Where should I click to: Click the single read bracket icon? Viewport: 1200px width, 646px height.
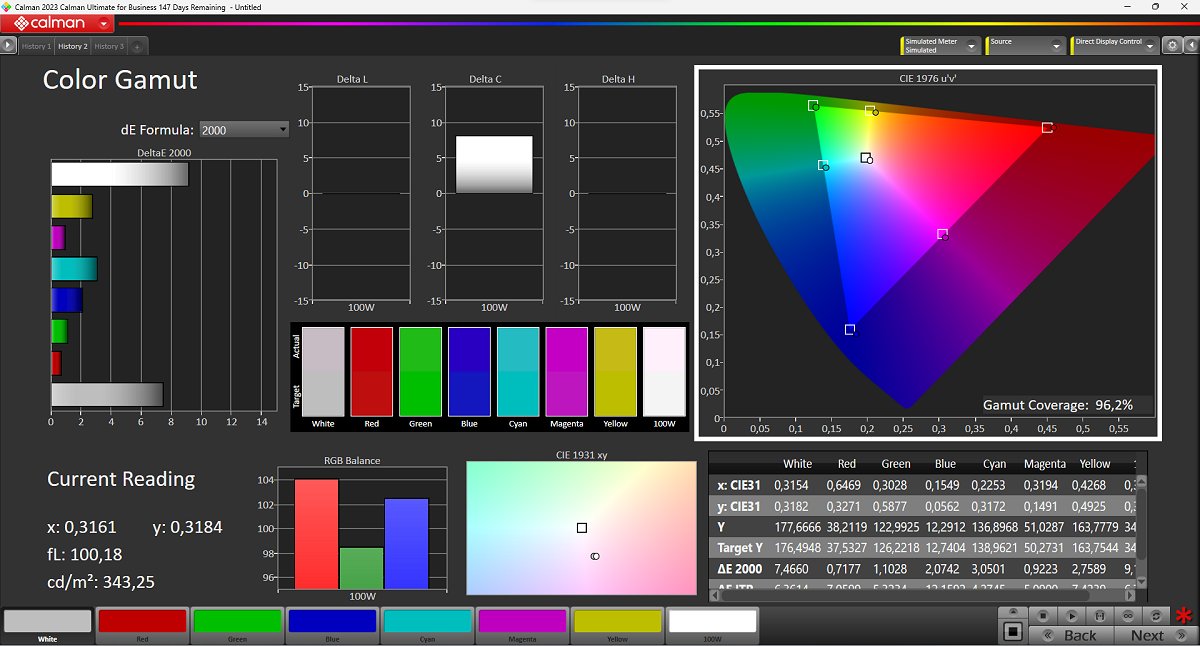(x=1100, y=616)
